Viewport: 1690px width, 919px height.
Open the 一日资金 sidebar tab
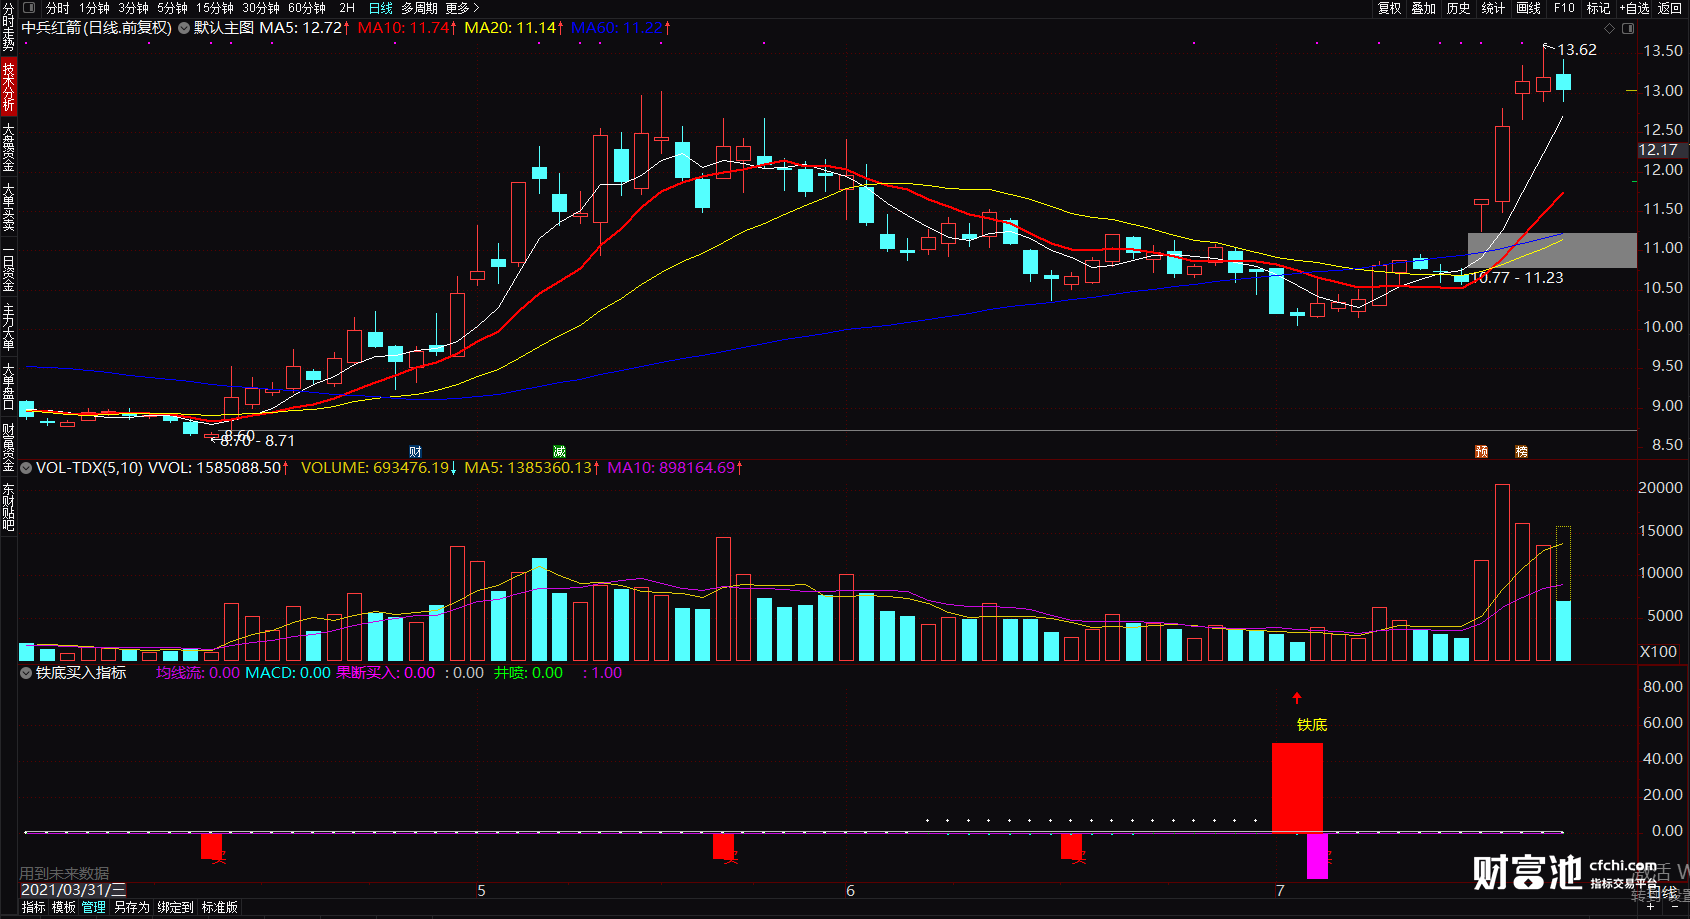[8, 269]
